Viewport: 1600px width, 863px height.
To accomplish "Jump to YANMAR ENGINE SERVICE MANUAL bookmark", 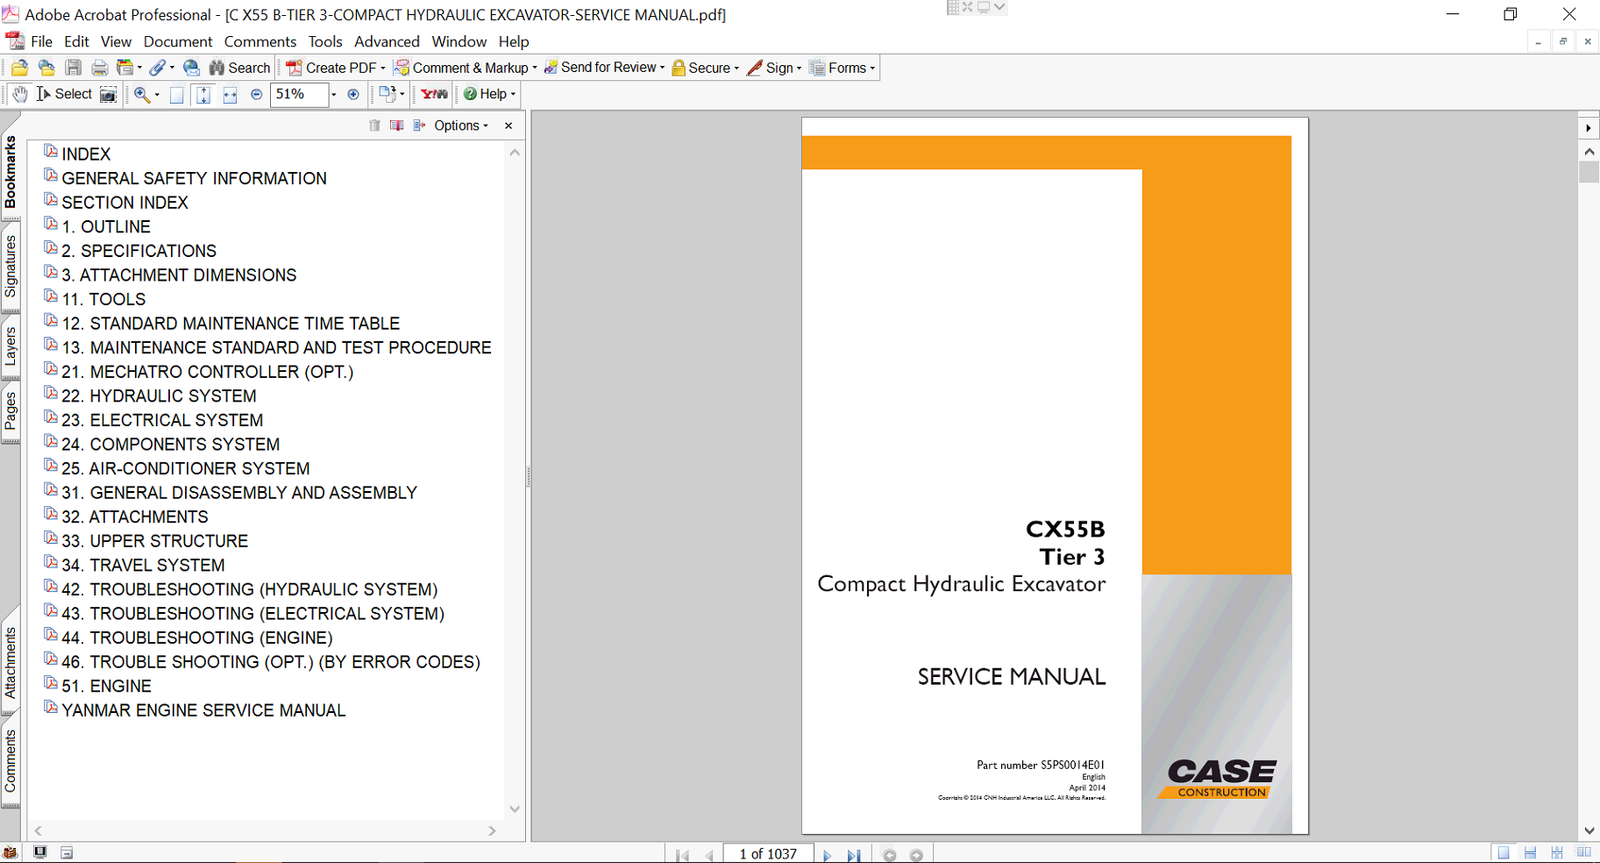I will coord(203,710).
